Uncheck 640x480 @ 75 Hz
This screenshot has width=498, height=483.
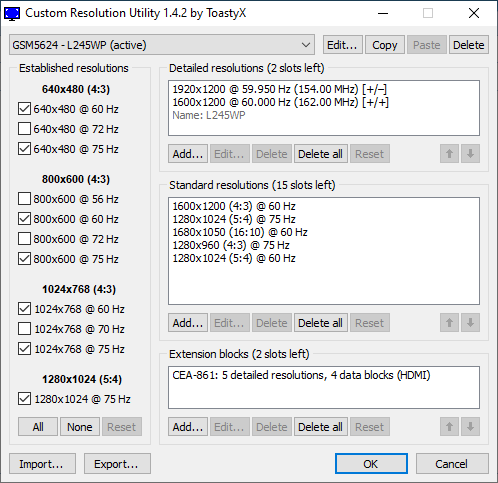pyautogui.click(x=24, y=149)
